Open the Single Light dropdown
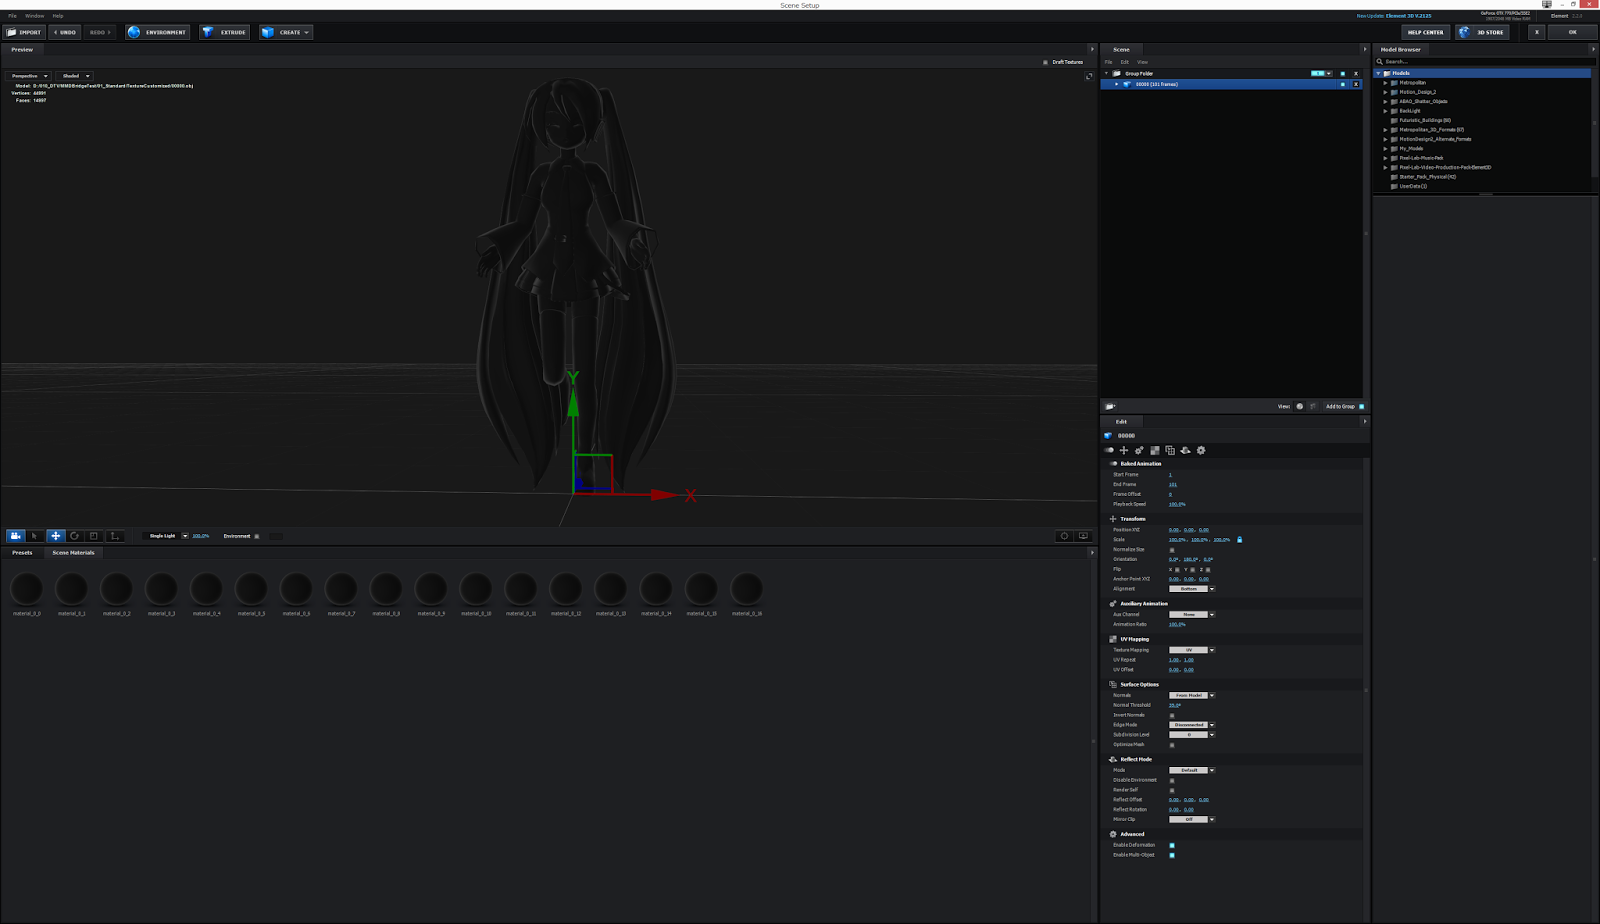The height and width of the screenshot is (924, 1600). (x=167, y=536)
